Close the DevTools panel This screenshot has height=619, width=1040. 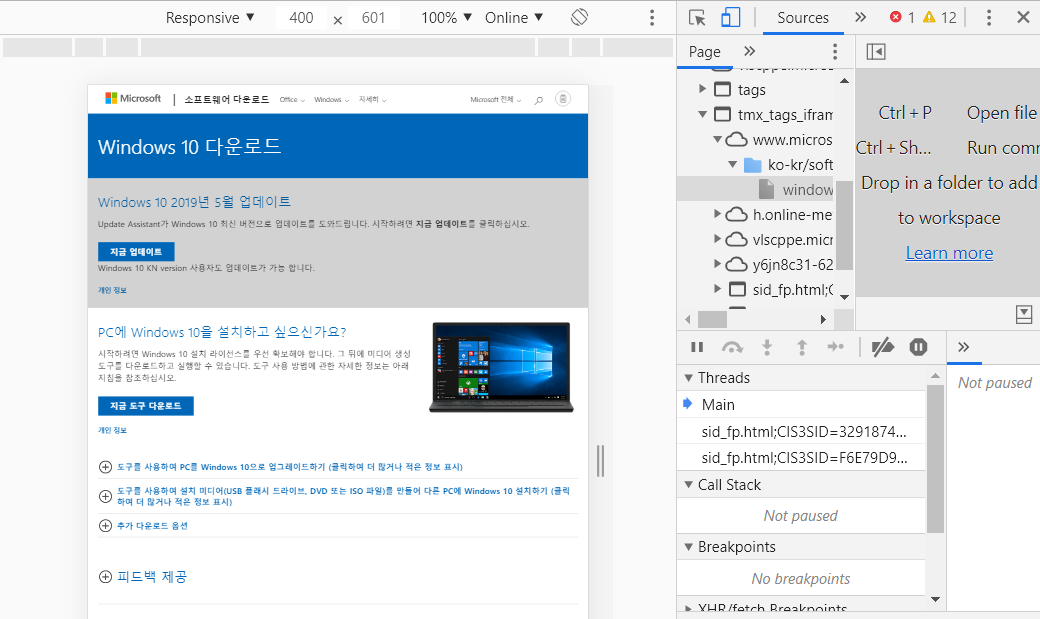tap(1023, 17)
